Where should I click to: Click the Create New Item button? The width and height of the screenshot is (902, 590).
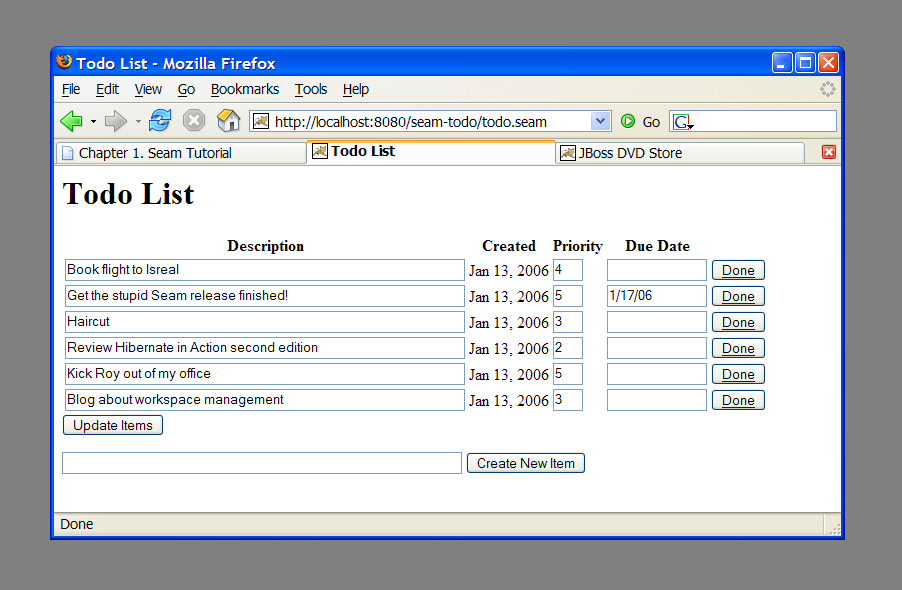[x=525, y=463]
